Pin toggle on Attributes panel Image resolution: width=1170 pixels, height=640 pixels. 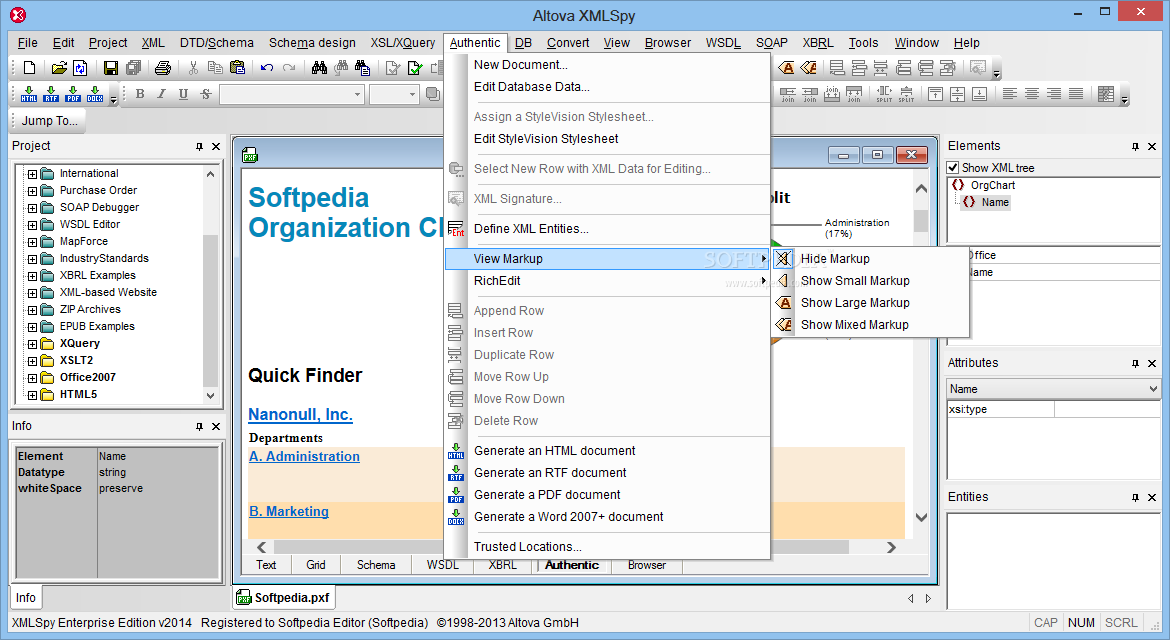click(x=1135, y=363)
